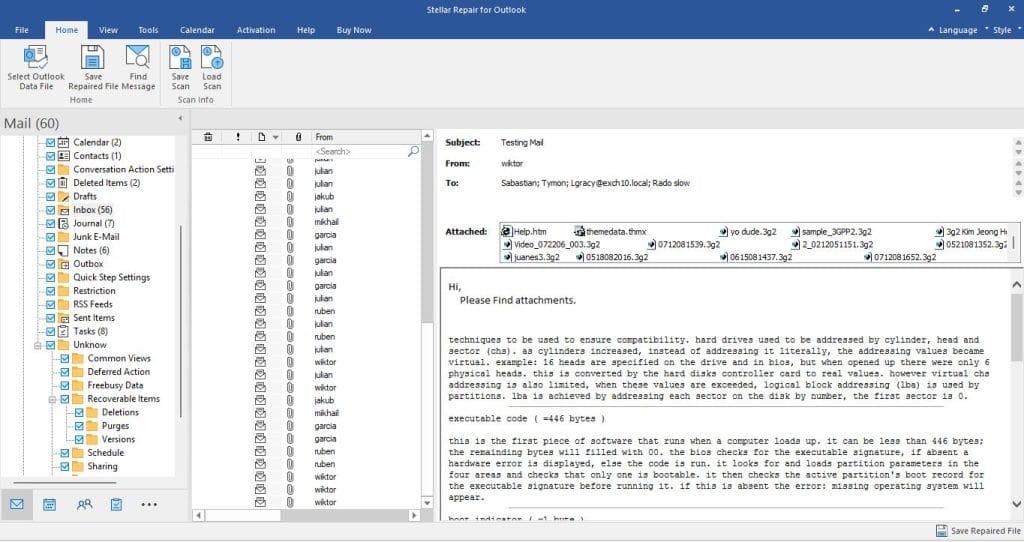The height and width of the screenshot is (542, 1024).
Task: Select Quick Step Settings folder
Action: click(111, 278)
